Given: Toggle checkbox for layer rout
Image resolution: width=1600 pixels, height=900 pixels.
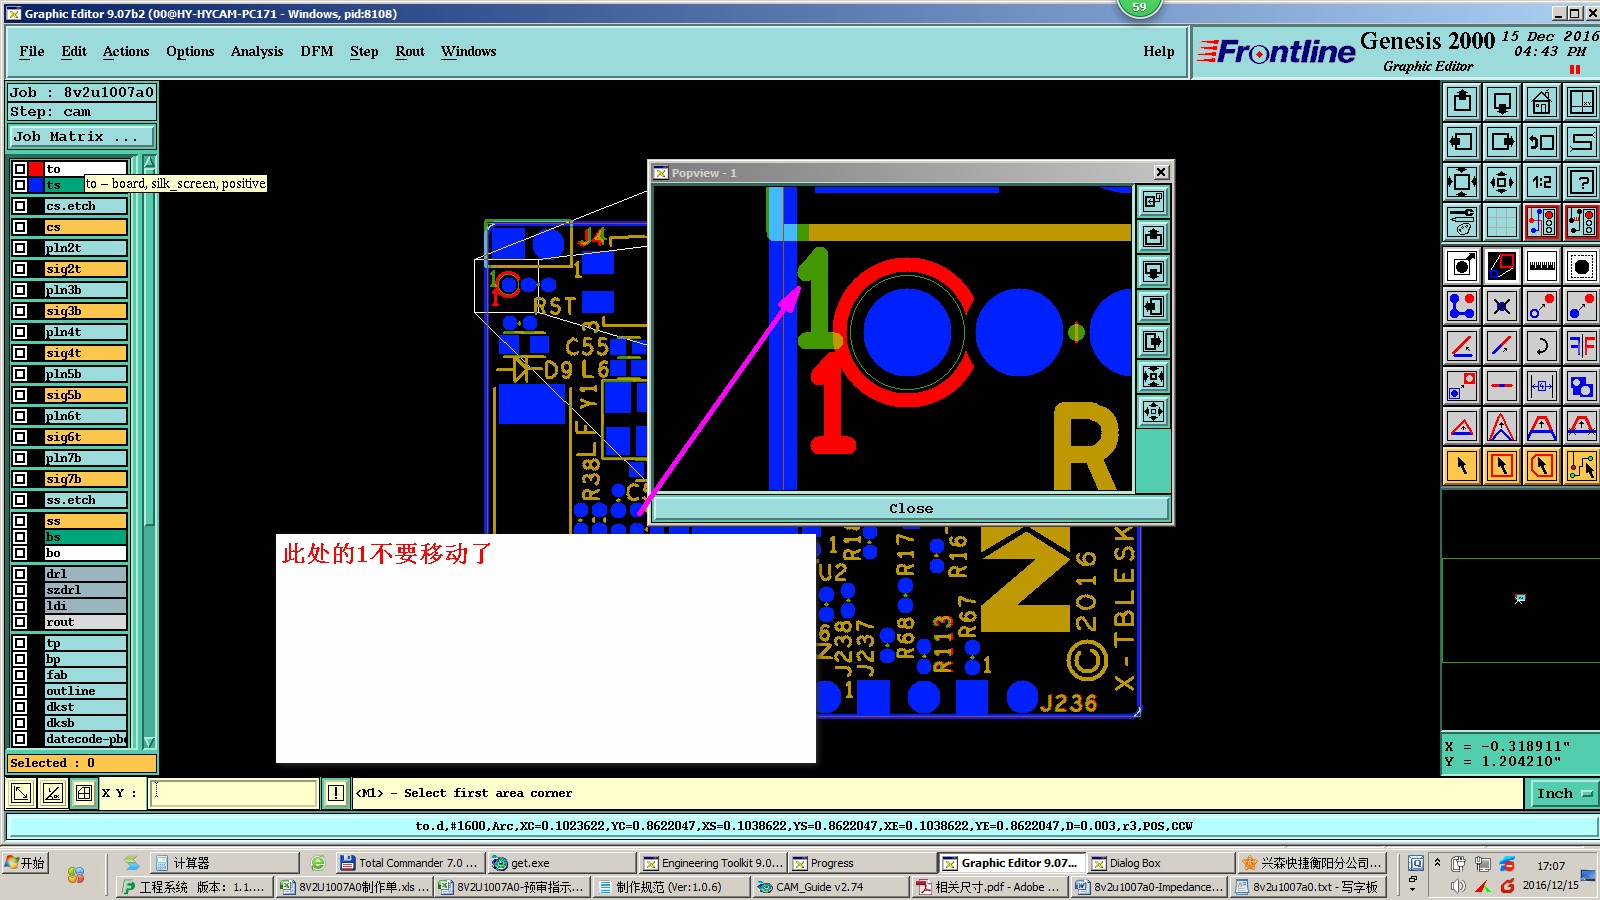Looking at the screenshot, I should point(20,622).
